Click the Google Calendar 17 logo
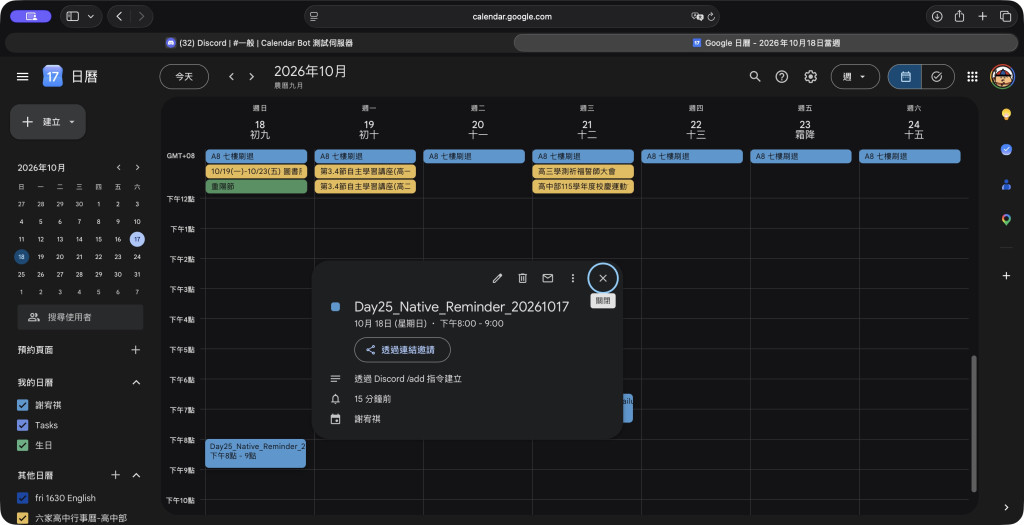Image resolution: width=1024 pixels, height=525 pixels. [52, 76]
